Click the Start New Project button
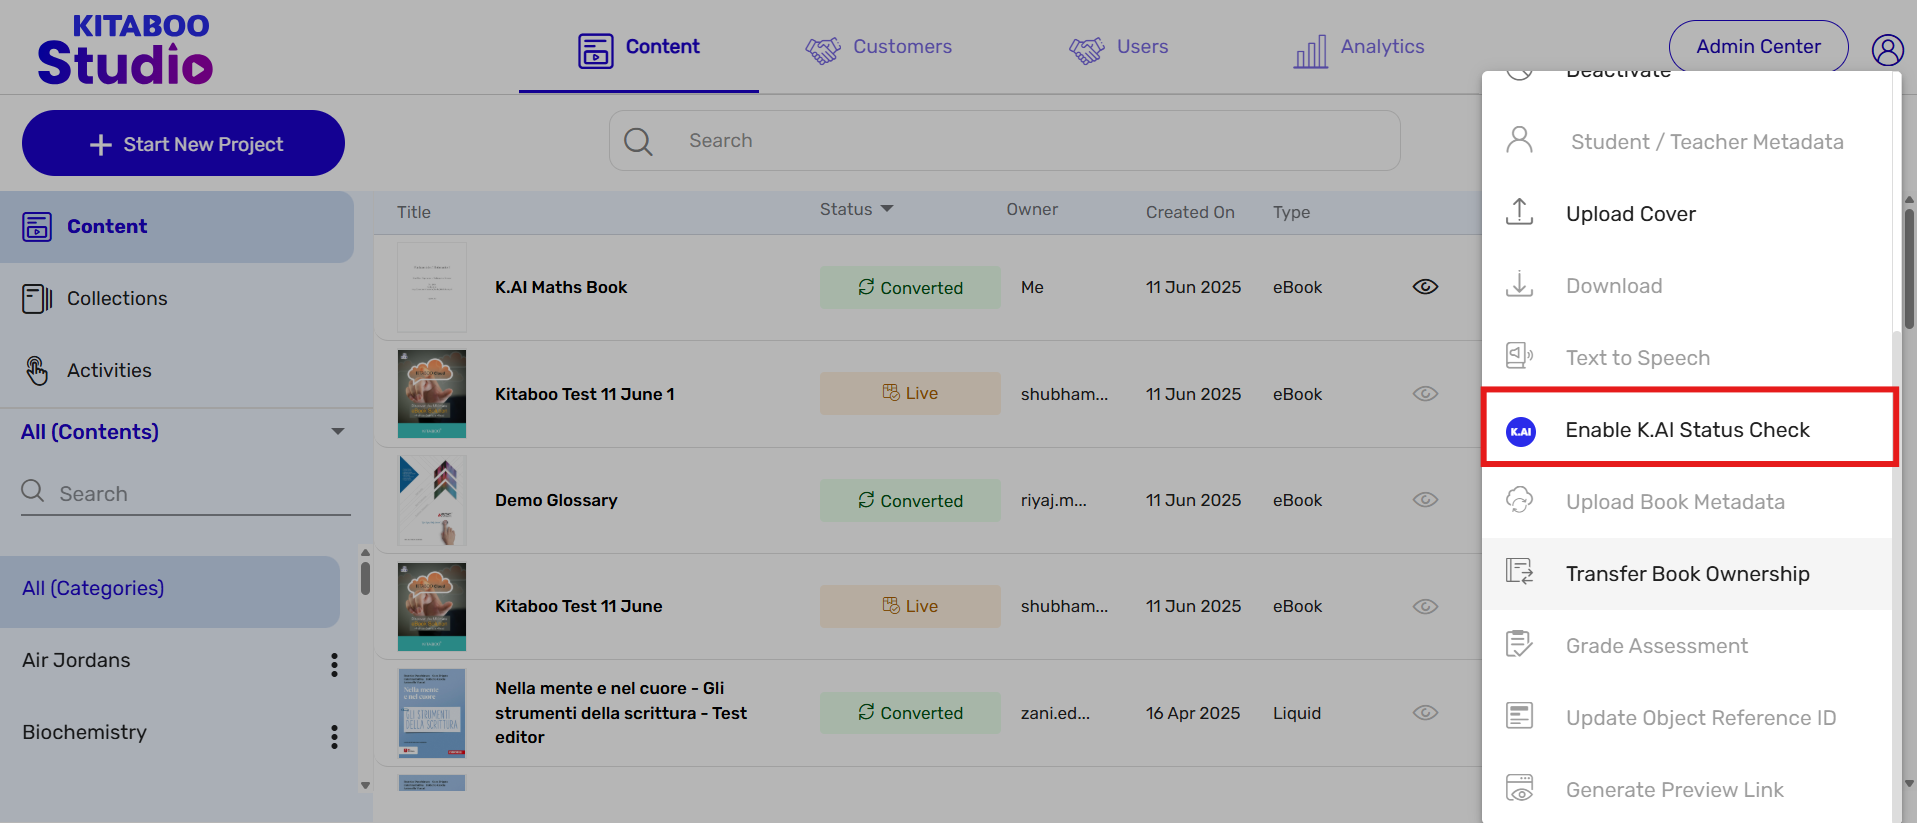 tap(183, 143)
